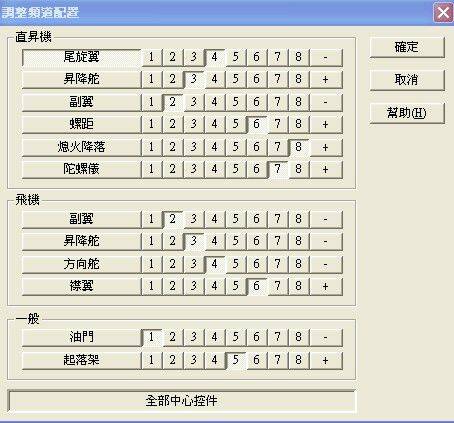The image size is (454, 423).
Task: Click the 全部中心控件 button
Action: pos(182,401)
